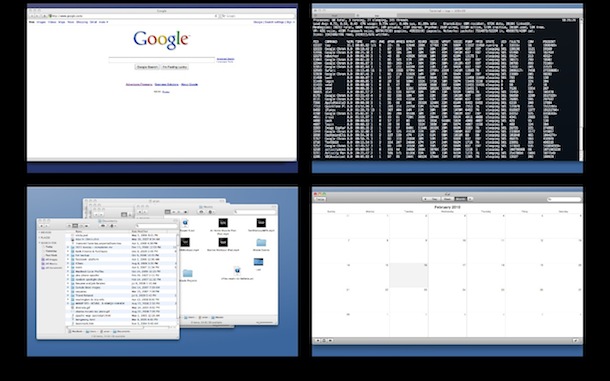Click the iCal Today button
610x381 pixels.
(x=320, y=199)
